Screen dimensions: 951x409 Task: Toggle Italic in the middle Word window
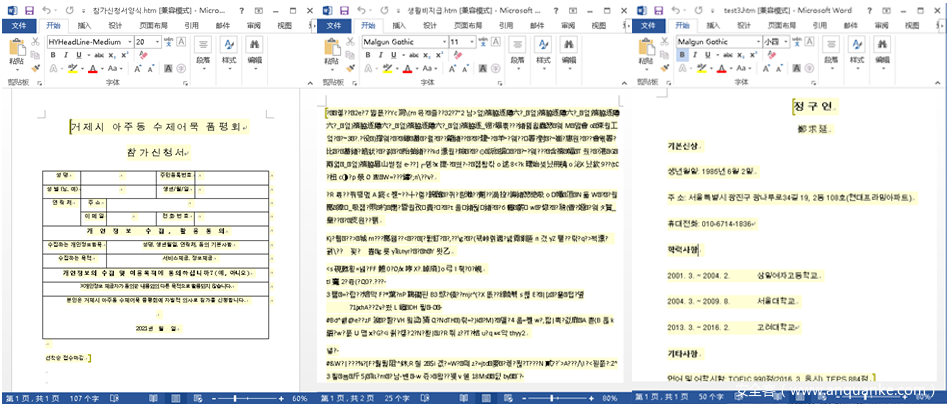point(380,57)
